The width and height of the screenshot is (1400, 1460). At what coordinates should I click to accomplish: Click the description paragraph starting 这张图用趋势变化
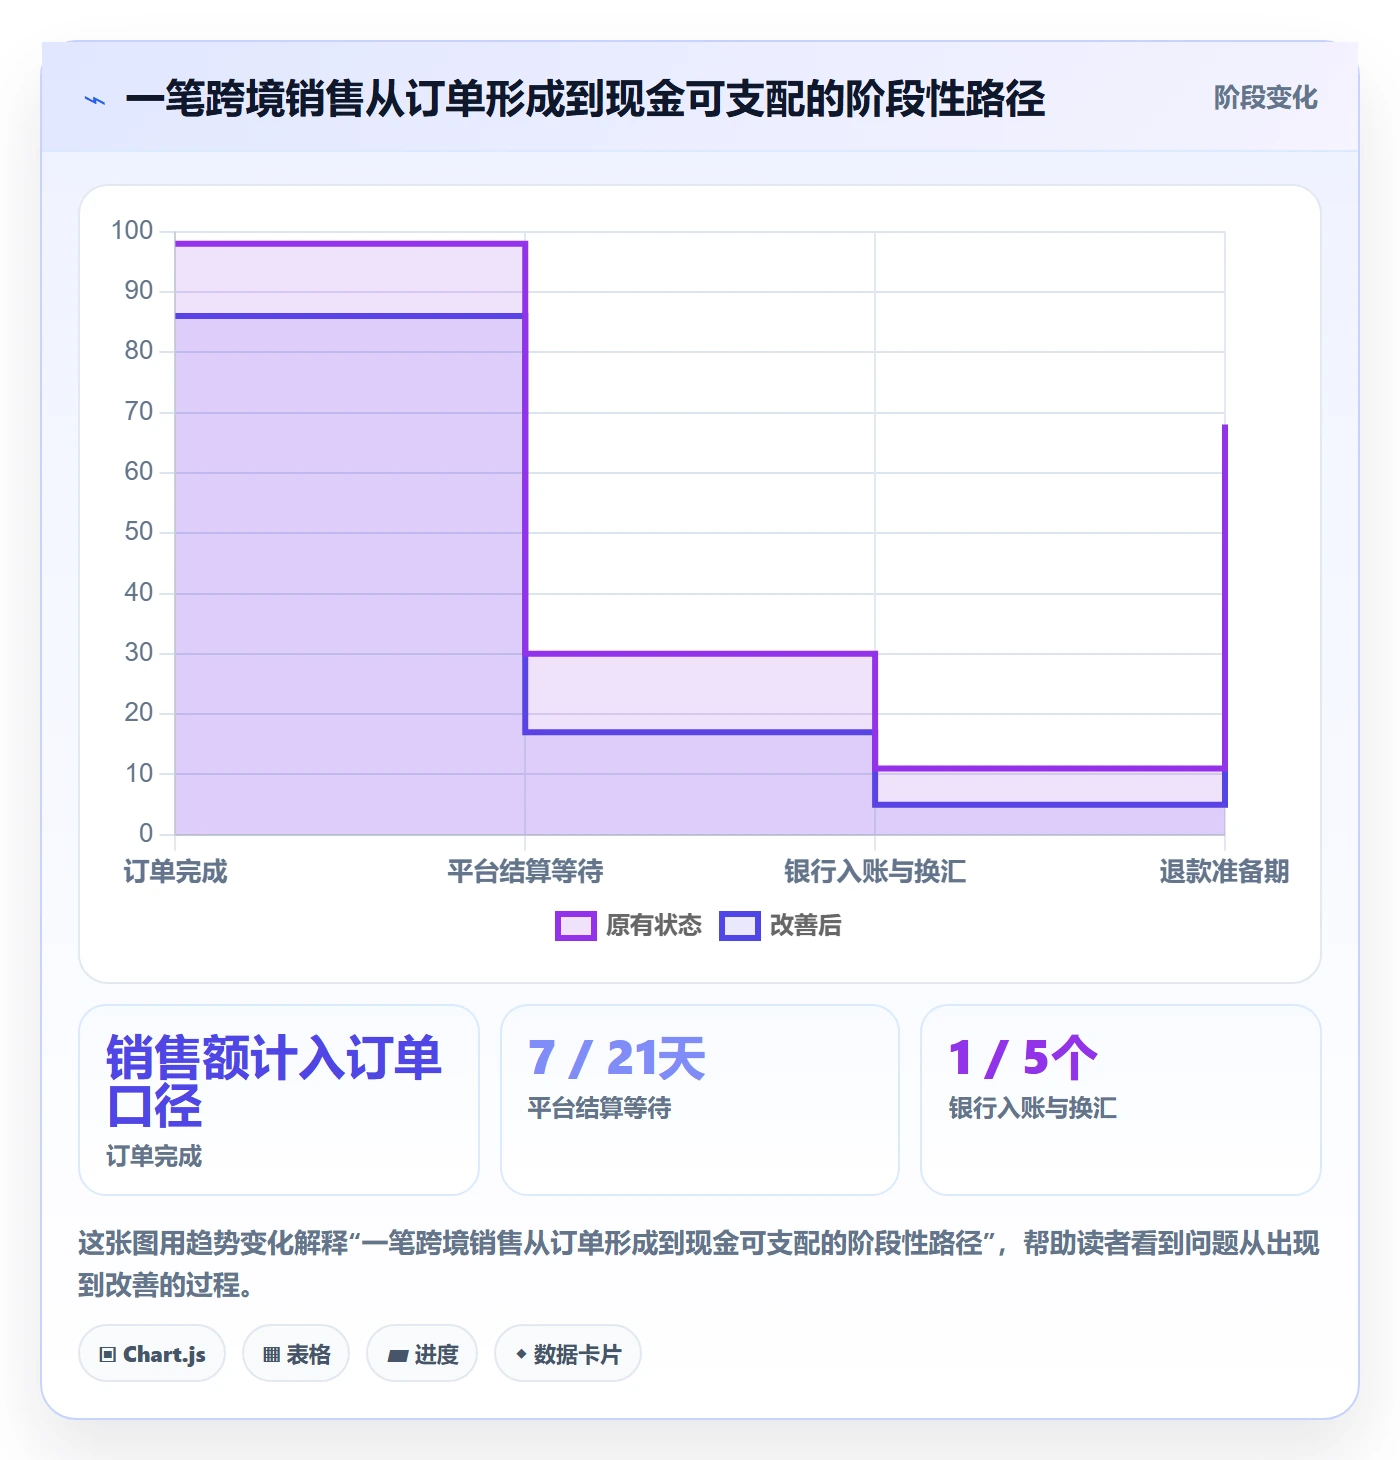pos(699,1264)
